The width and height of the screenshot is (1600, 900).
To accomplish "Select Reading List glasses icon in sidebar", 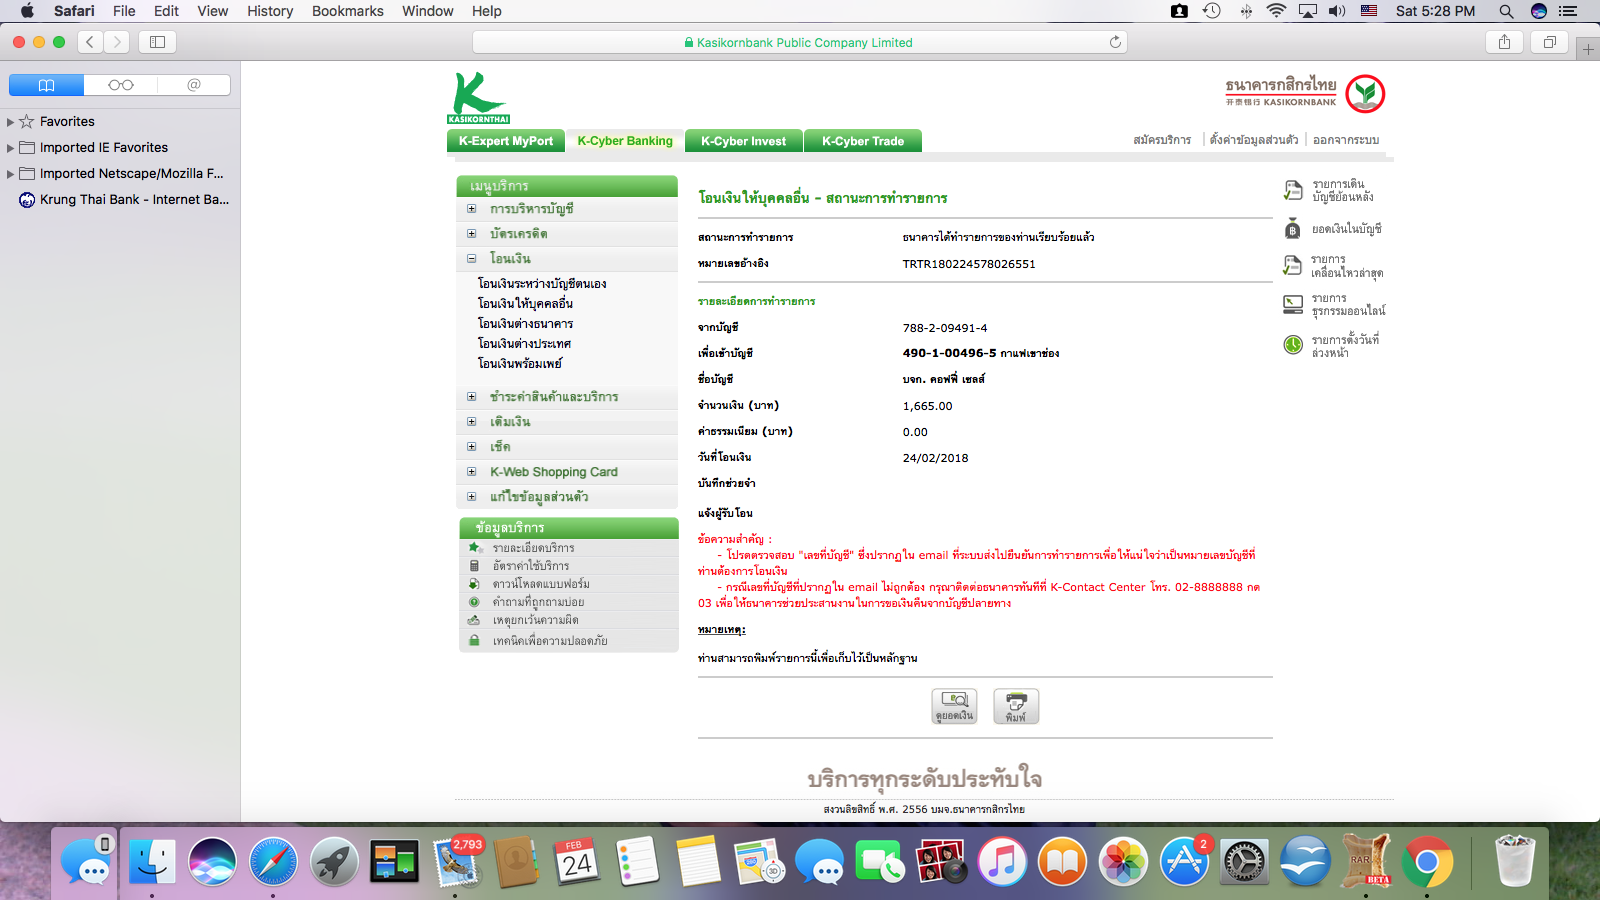I will [x=121, y=85].
